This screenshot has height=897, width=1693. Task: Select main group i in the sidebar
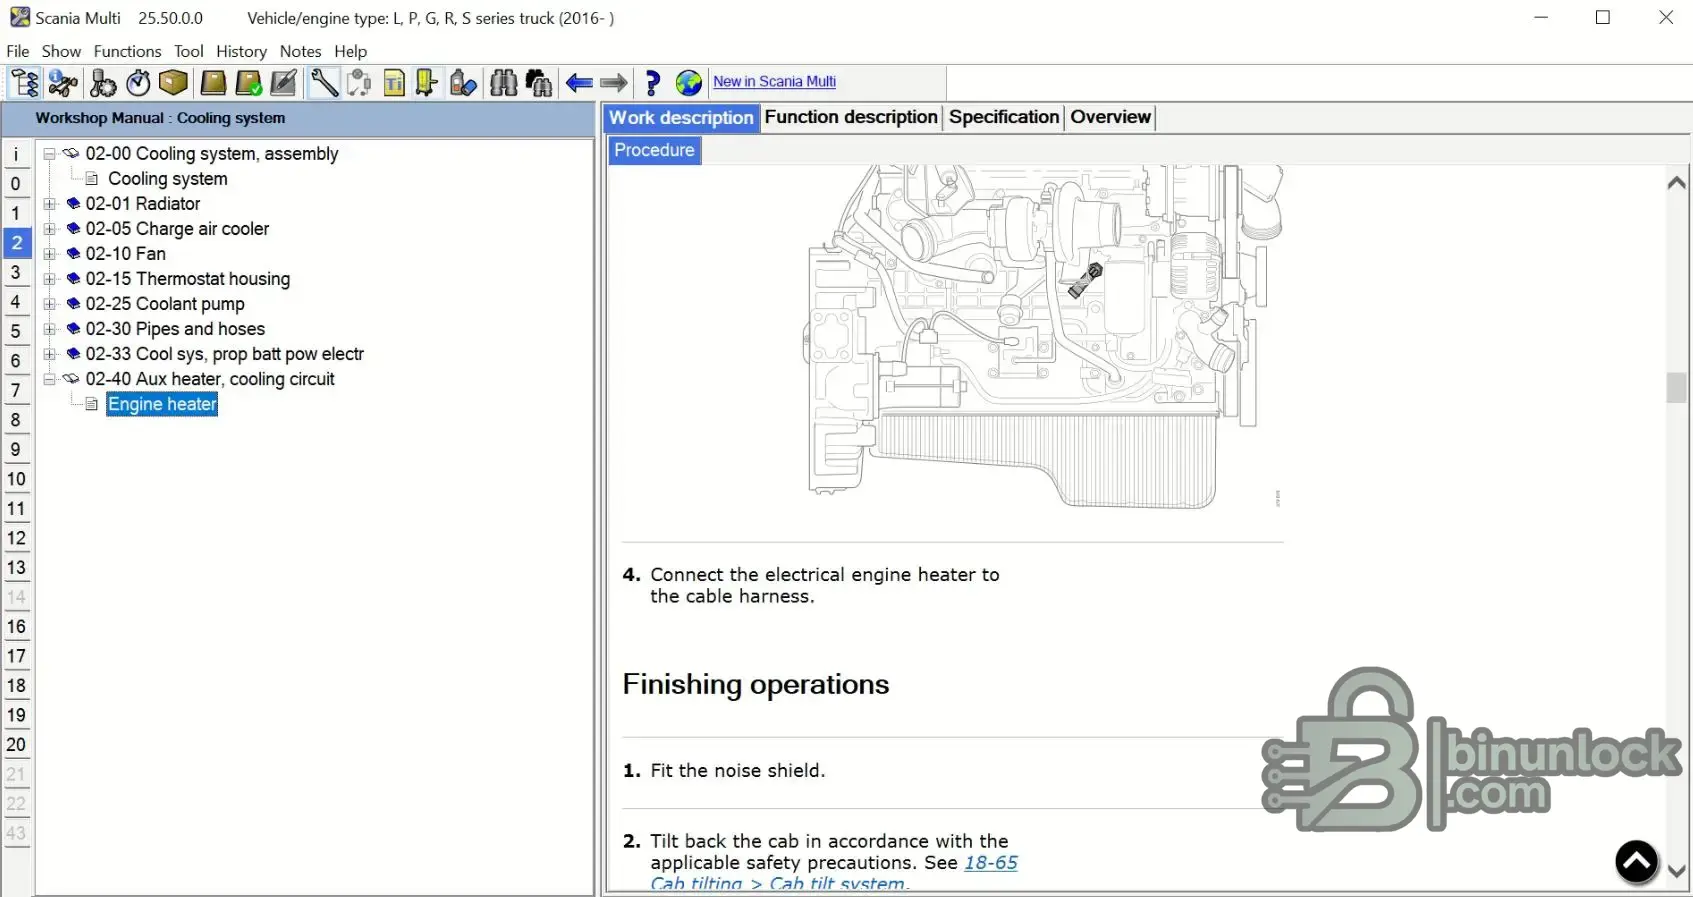click(x=16, y=154)
